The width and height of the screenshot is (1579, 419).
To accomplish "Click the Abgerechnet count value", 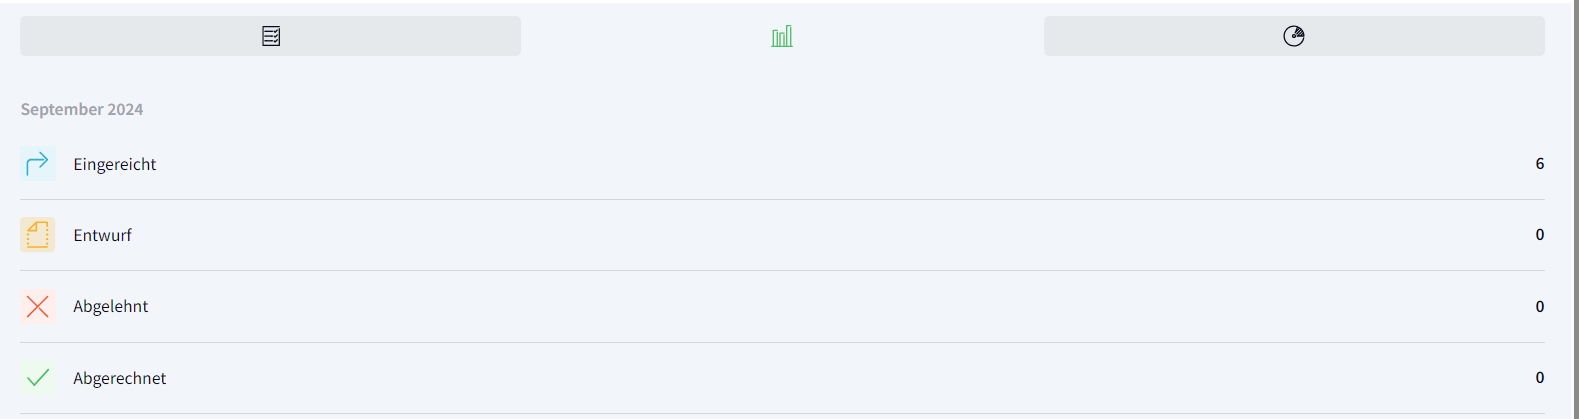I will point(1540,378).
